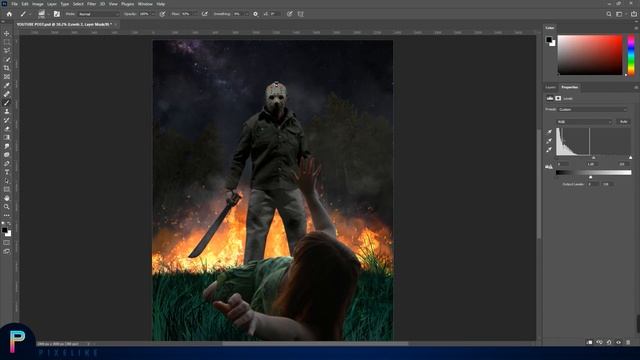Image resolution: width=640 pixels, height=360 pixels.
Task: Open the RGB channel dropdown
Action: tap(584, 122)
